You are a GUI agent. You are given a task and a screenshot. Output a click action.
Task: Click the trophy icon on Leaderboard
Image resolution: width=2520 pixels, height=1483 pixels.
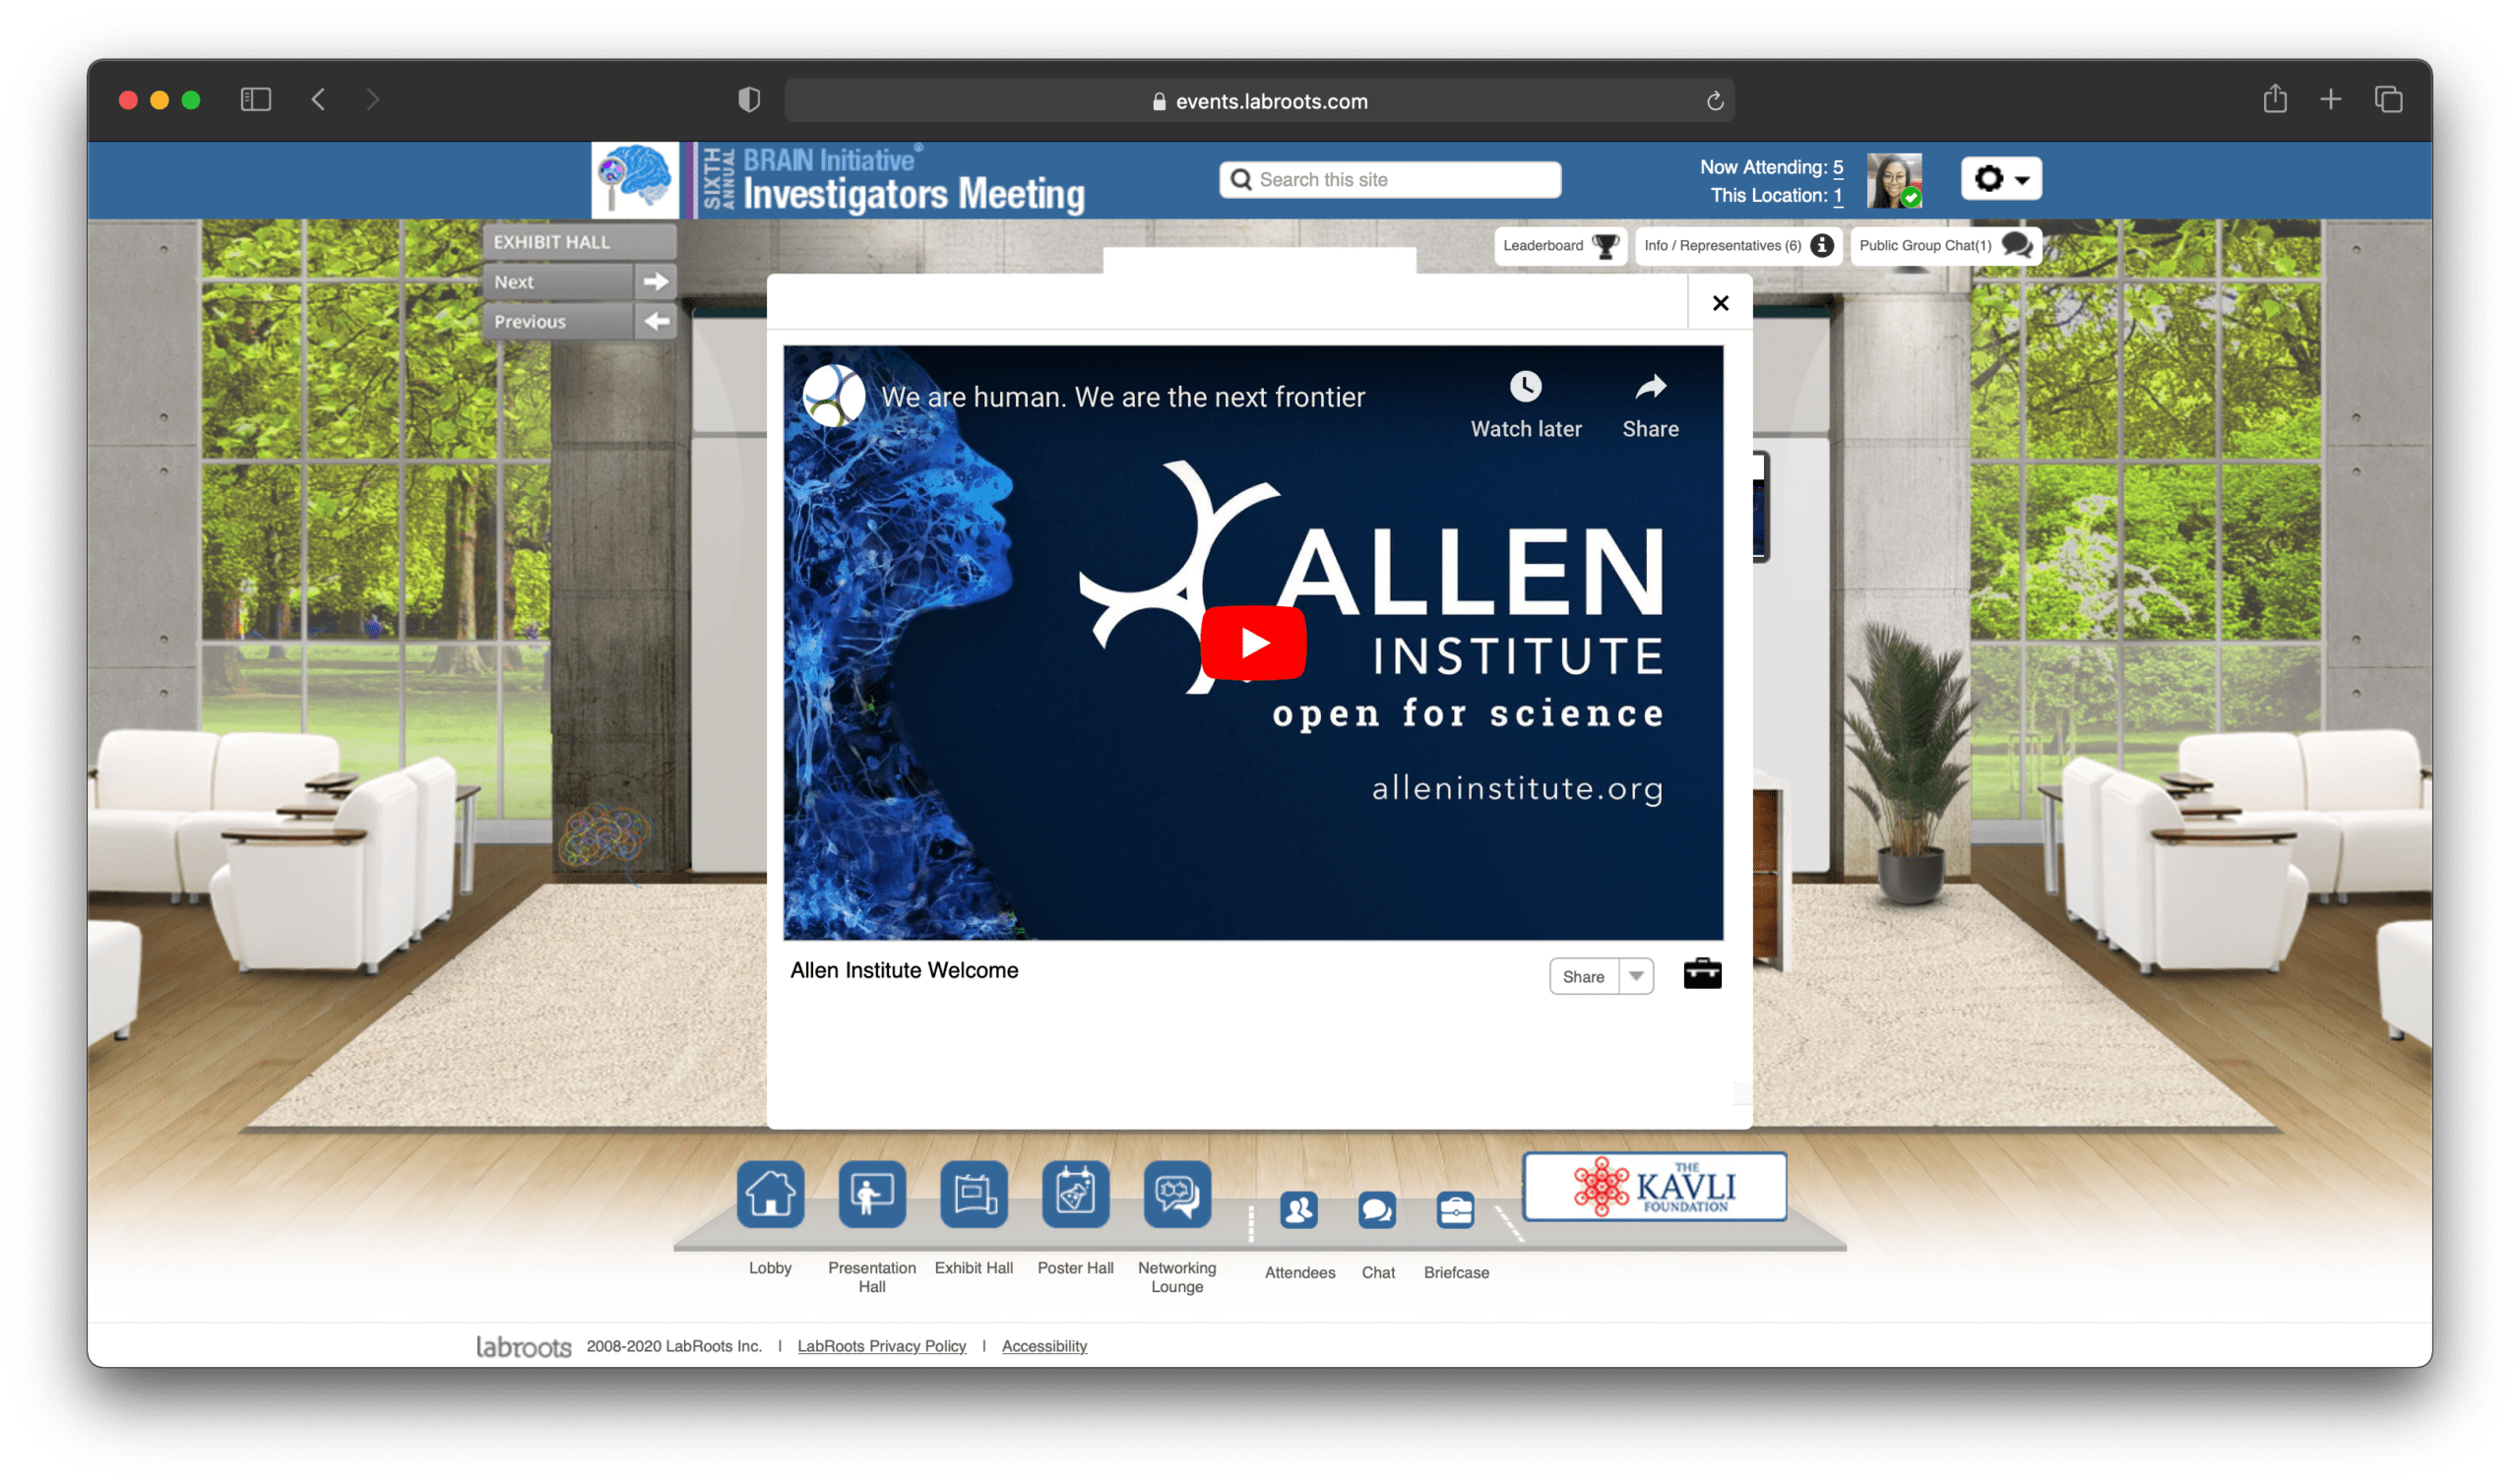[x=1605, y=246]
